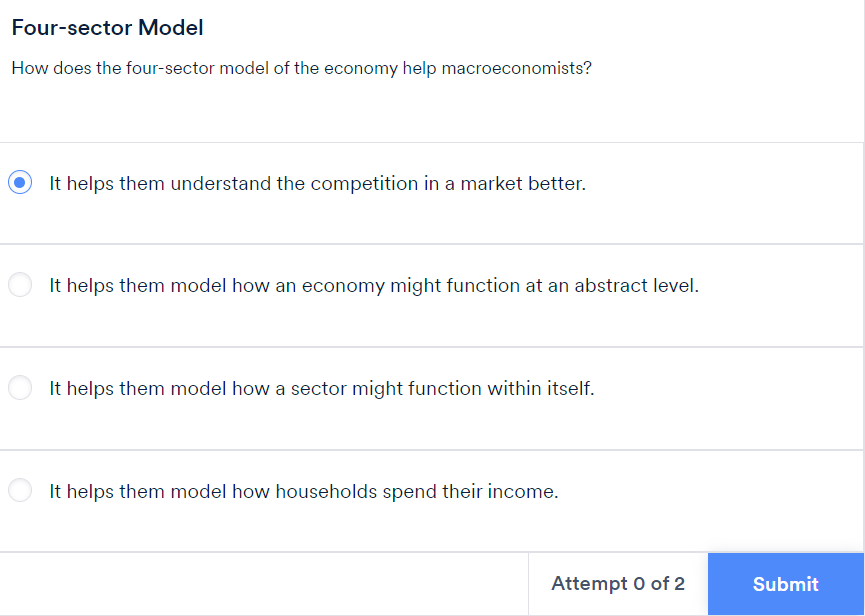Select the 'competition in a market' answer radio button
The image size is (865, 616).
click(x=21, y=183)
